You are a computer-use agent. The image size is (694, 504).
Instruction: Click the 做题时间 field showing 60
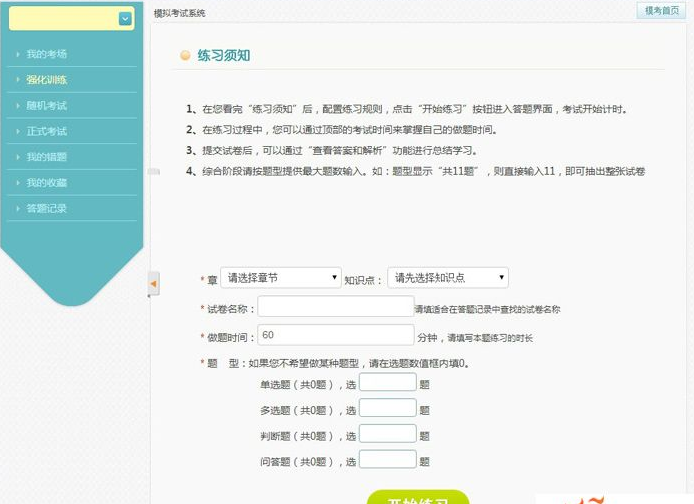(336, 335)
